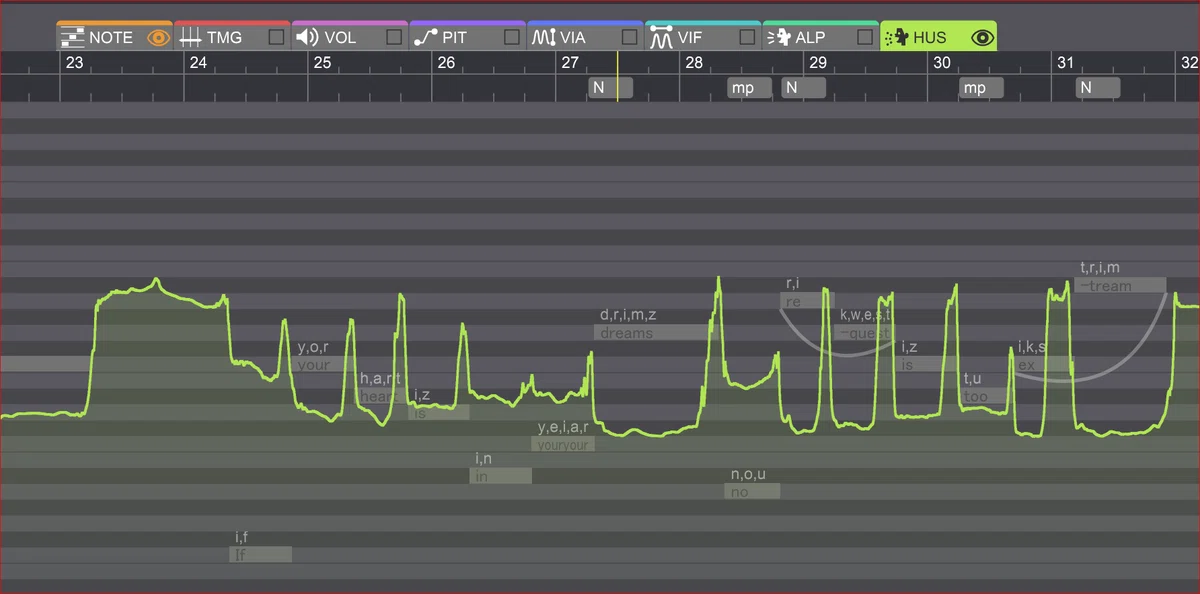Click measure number 28 on the ruler
The width and height of the screenshot is (1200, 594).
pos(693,62)
